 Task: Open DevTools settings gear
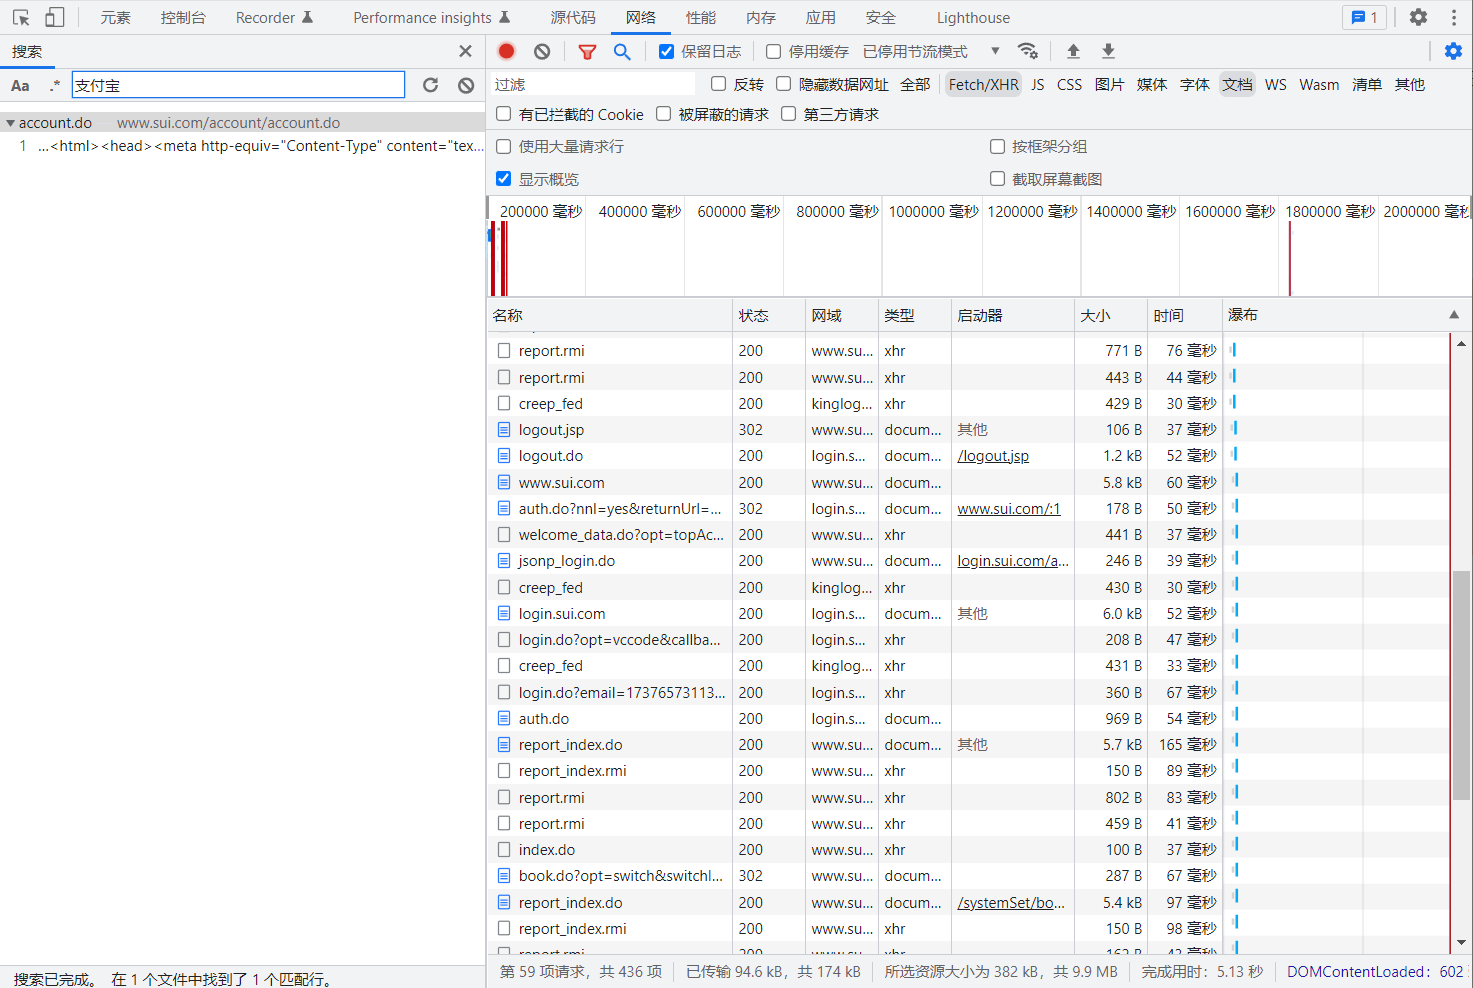(1418, 17)
